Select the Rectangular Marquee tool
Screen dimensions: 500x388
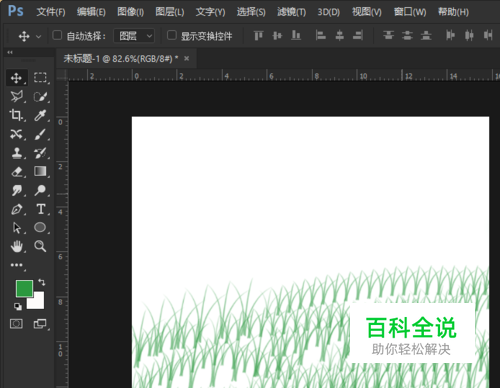40,78
